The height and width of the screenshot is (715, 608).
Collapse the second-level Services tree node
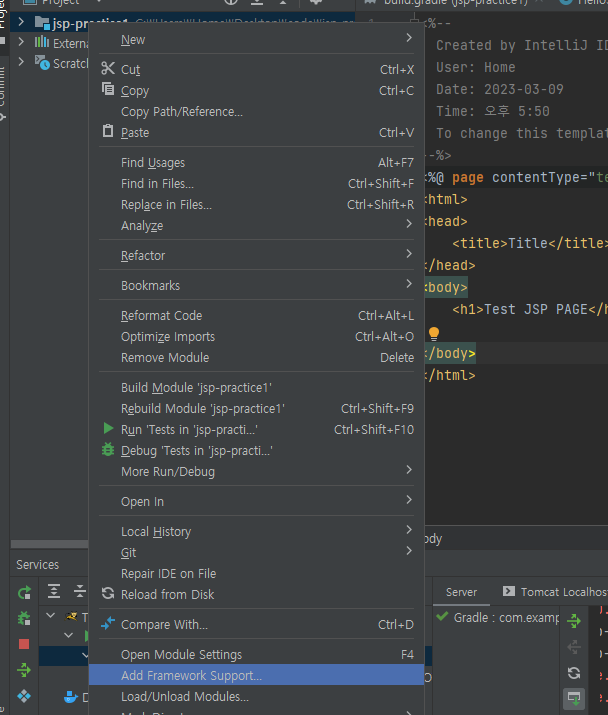(x=68, y=635)
